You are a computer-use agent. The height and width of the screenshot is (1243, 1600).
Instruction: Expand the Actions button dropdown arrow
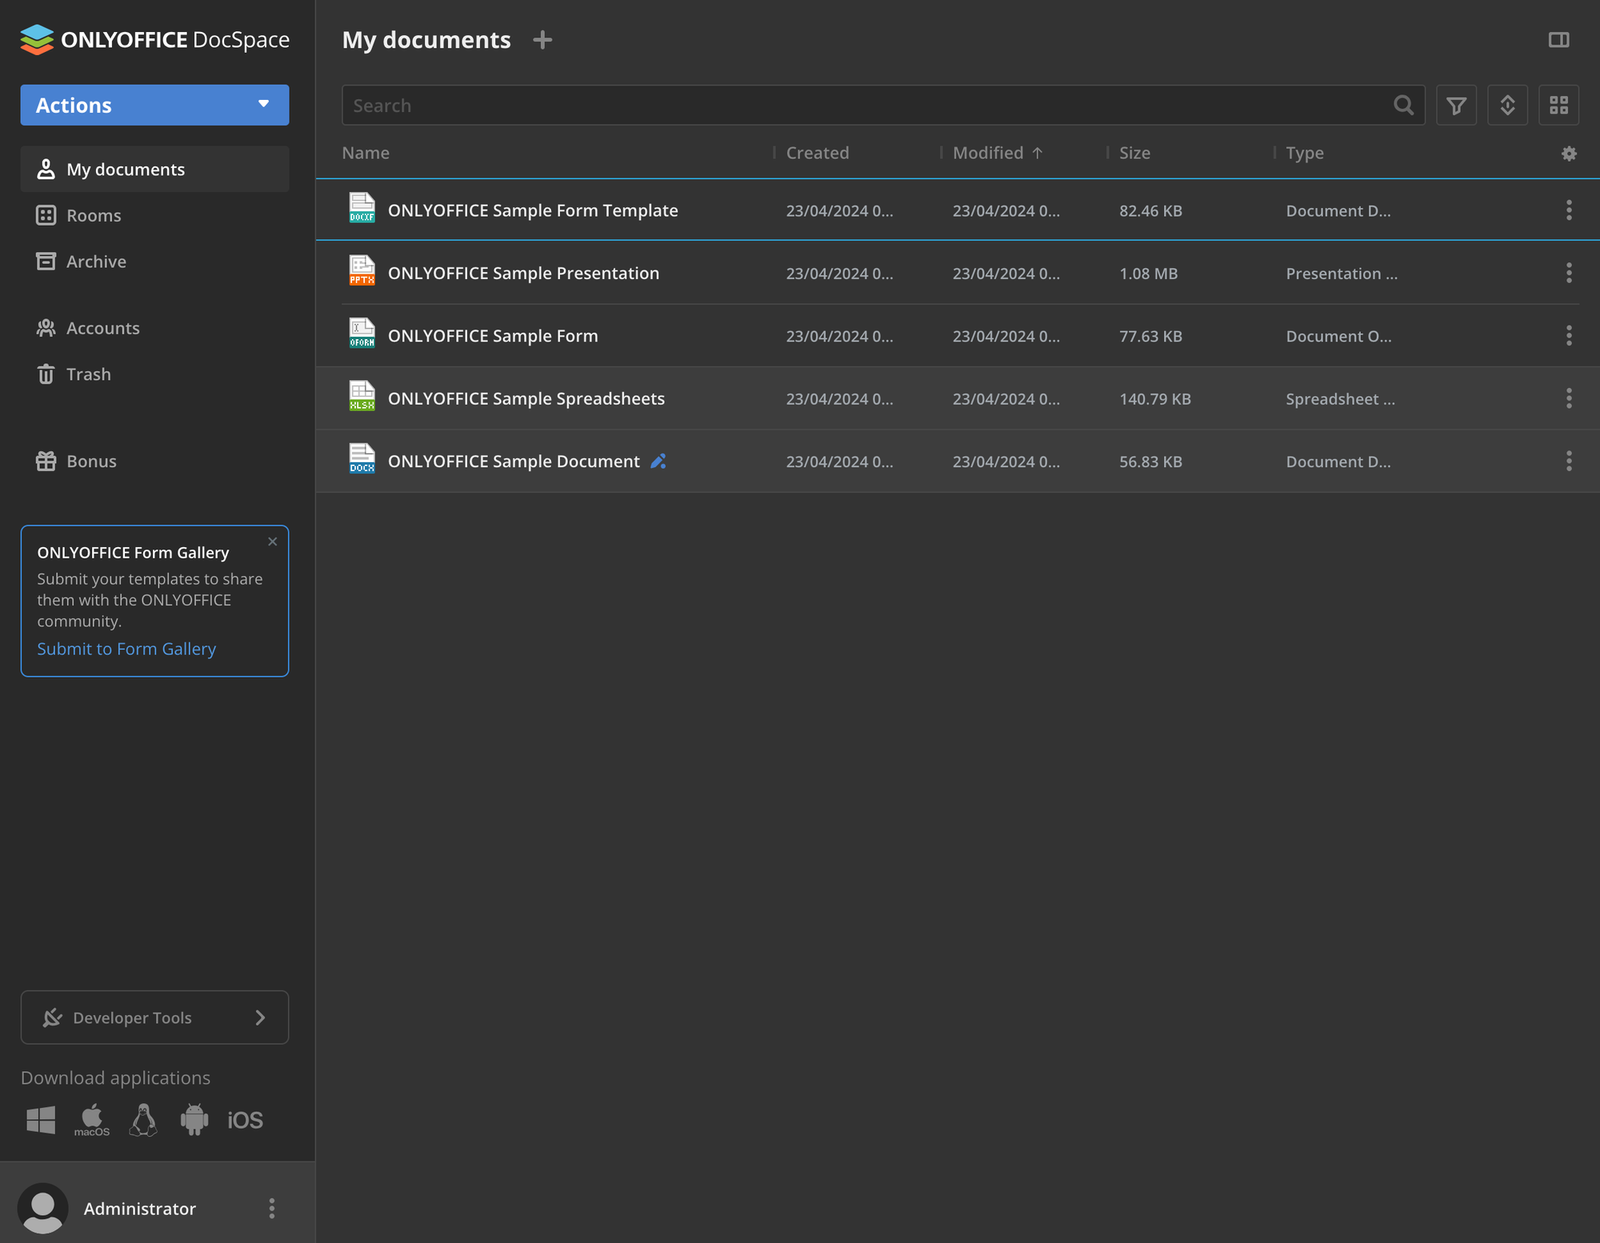click(x=263, y=104)
